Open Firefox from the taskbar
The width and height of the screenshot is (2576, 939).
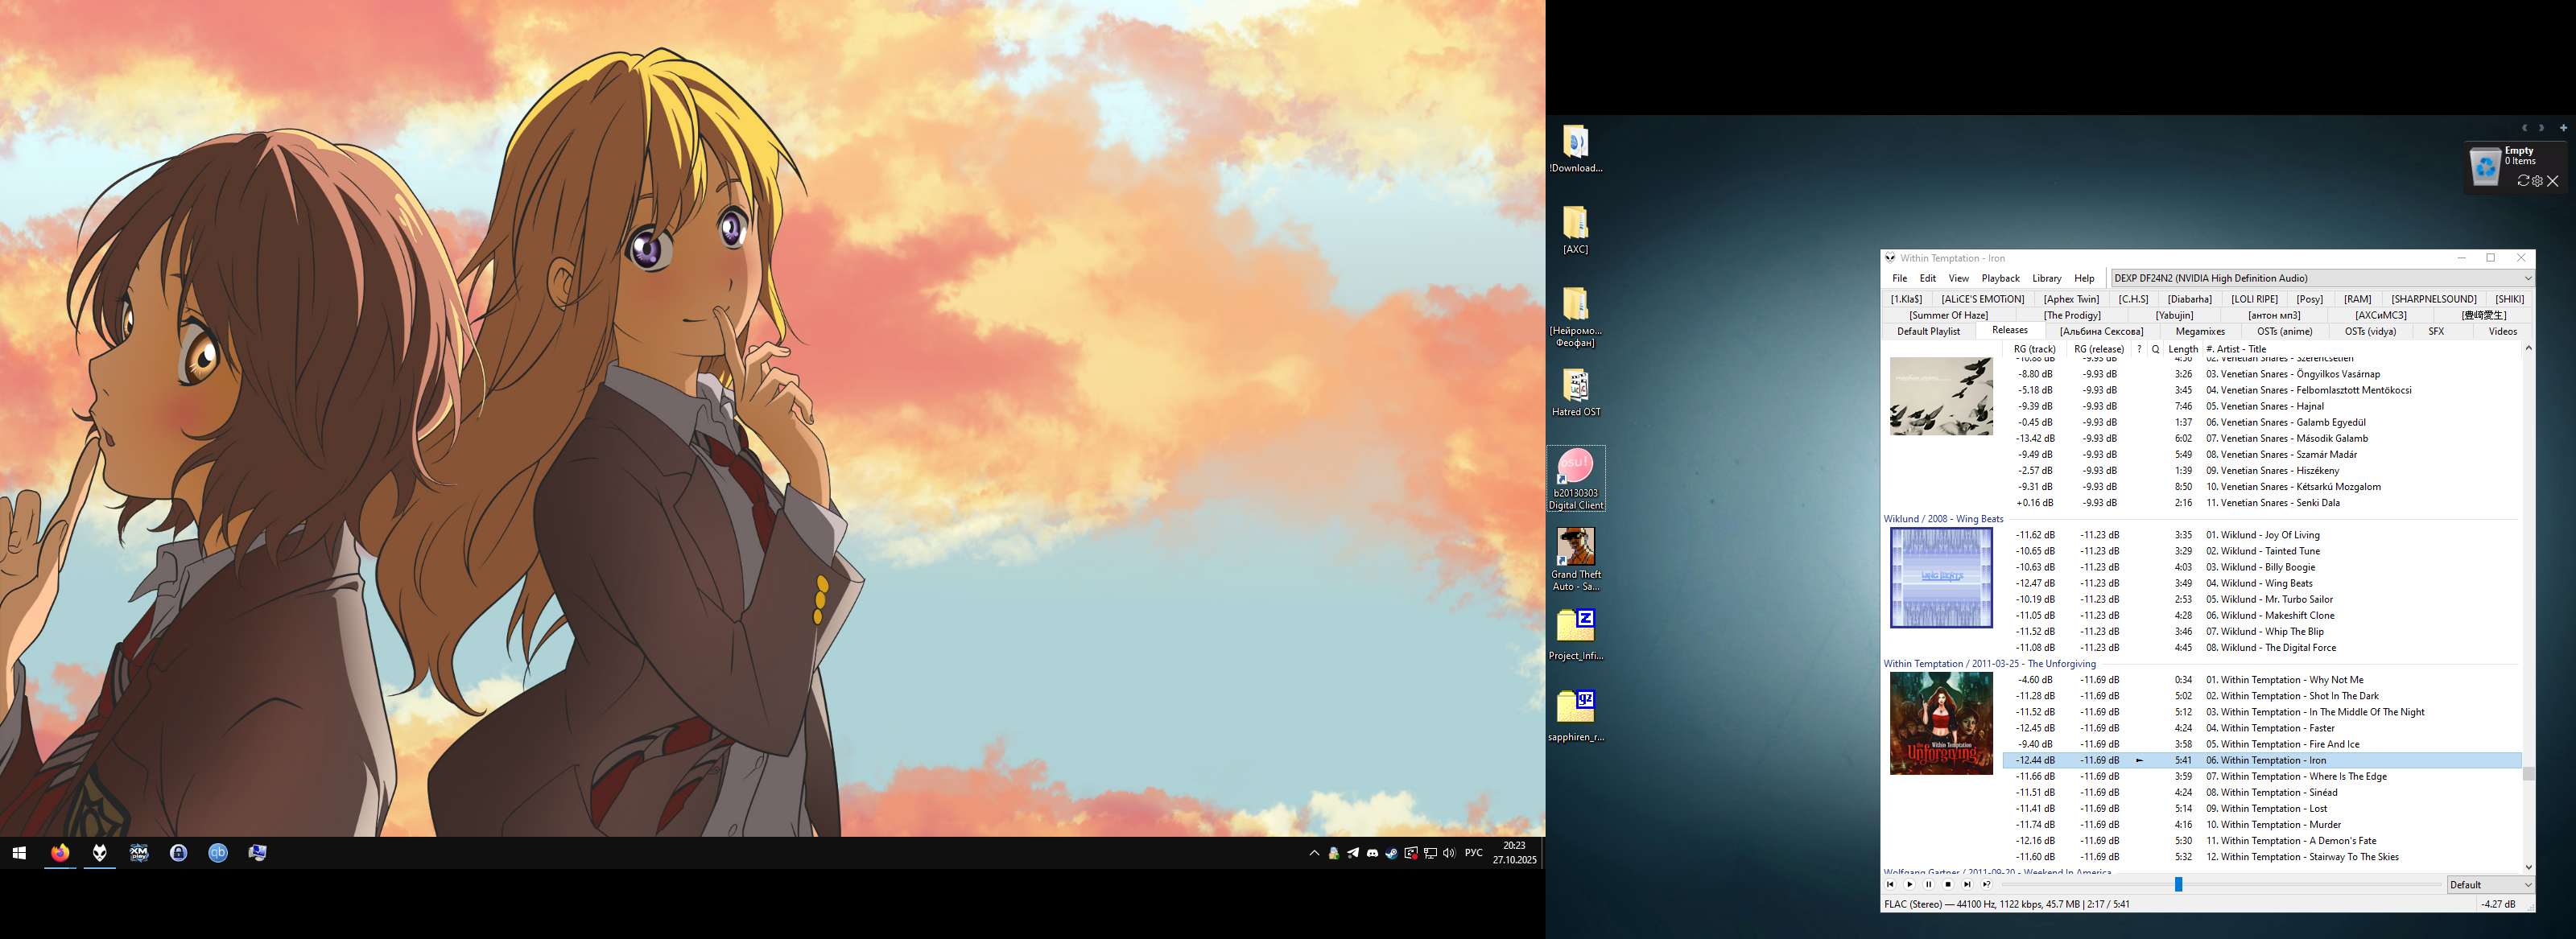coord(60,853)
